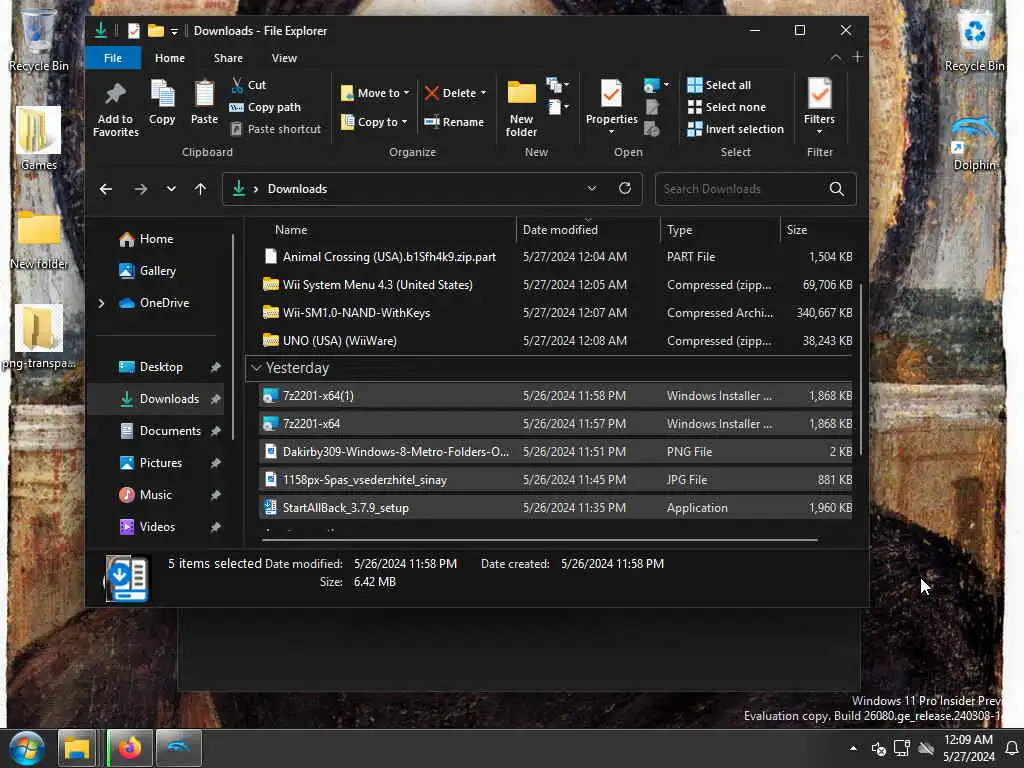
Task: Click Rename in the ribbon
Action: (454, 122)
